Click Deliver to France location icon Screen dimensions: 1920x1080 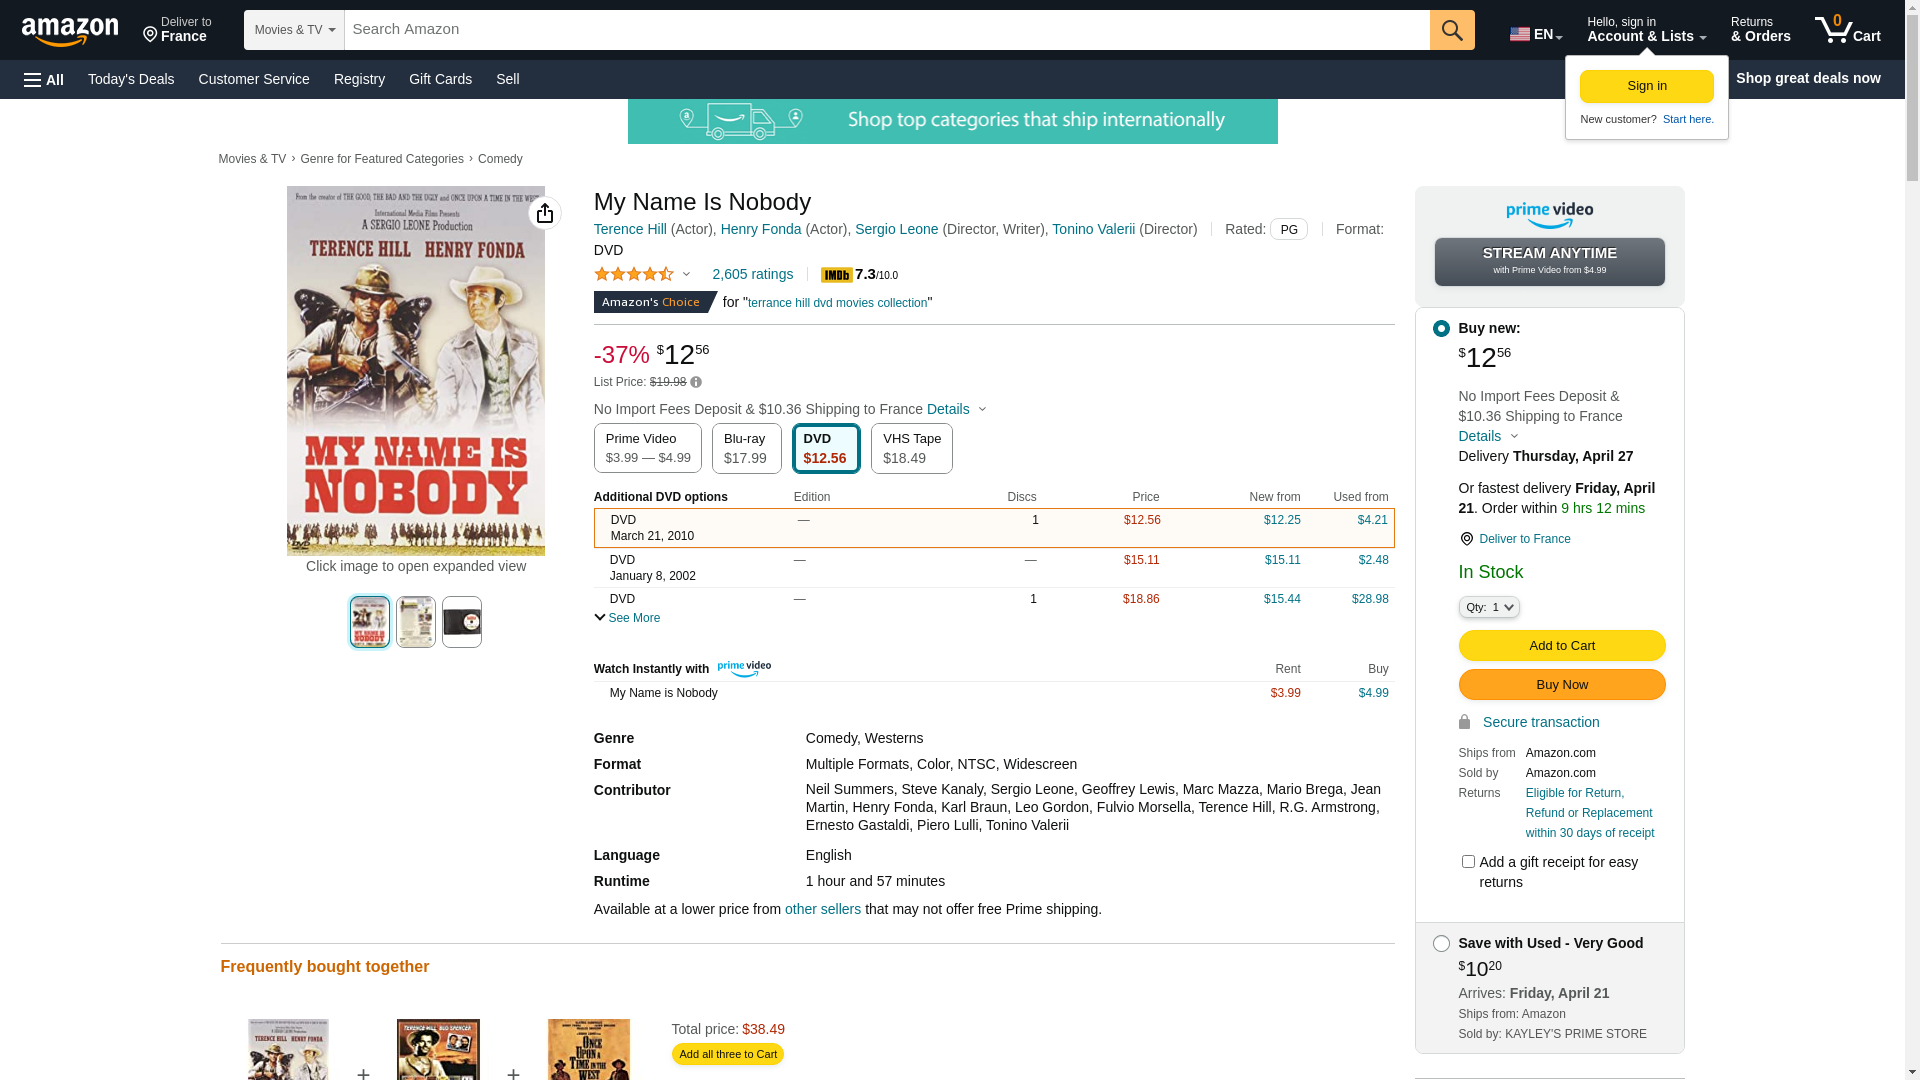[x=1466, y=539]
